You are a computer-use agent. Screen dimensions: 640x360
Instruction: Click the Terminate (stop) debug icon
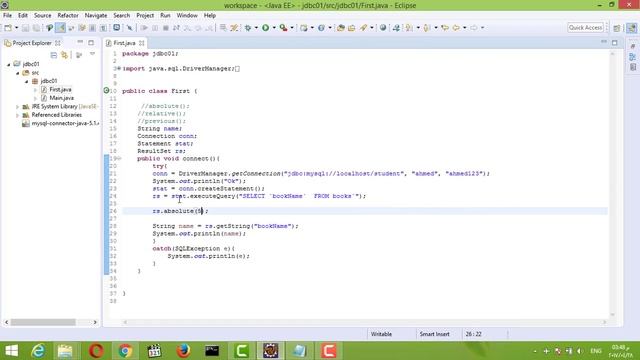coord(166,28)
